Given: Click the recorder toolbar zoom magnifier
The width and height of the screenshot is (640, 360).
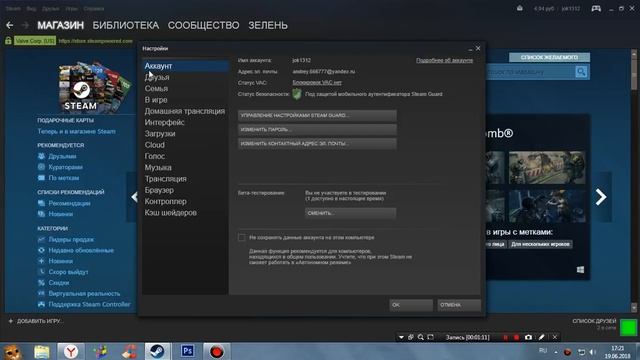Looking at the screenshot, I should [x=421, y=337].
